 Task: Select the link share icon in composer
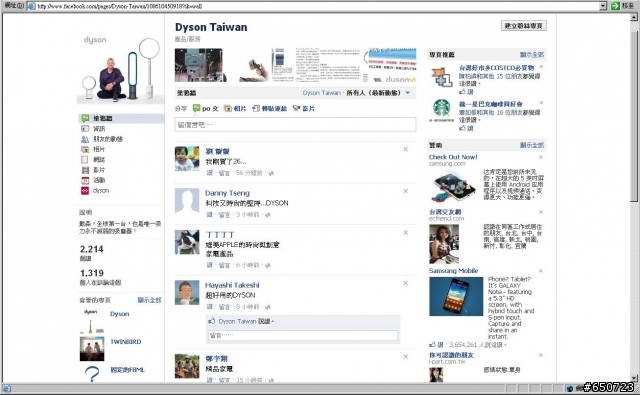click(x=256, y=109)
